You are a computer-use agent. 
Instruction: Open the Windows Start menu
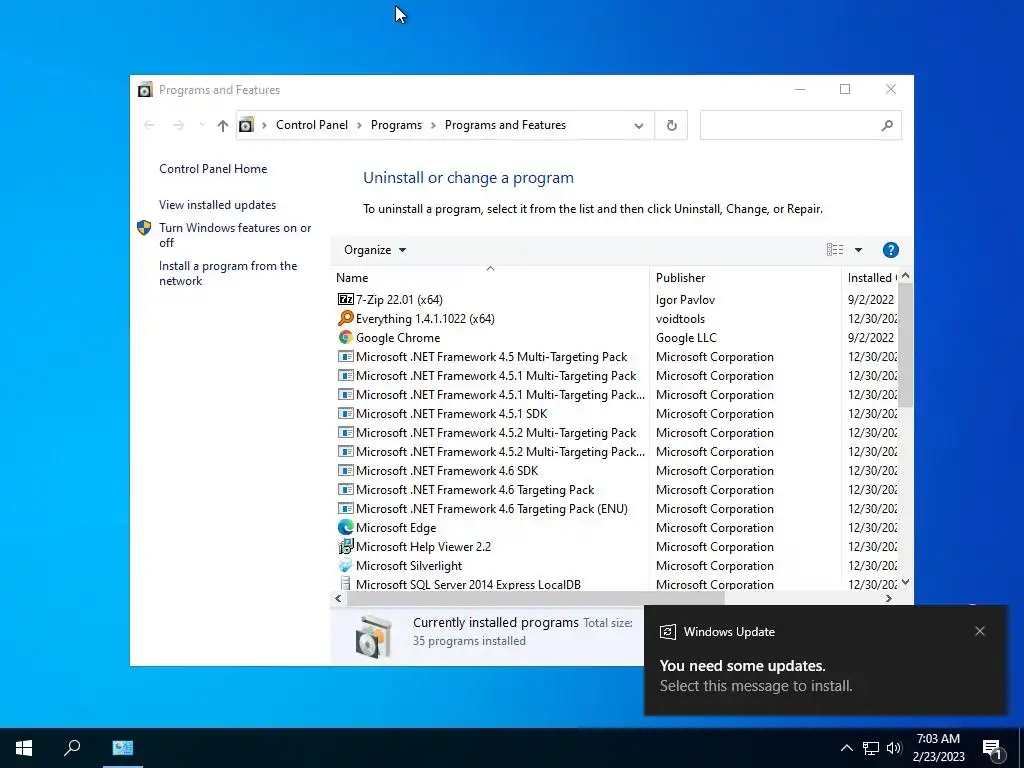point(24,748)
